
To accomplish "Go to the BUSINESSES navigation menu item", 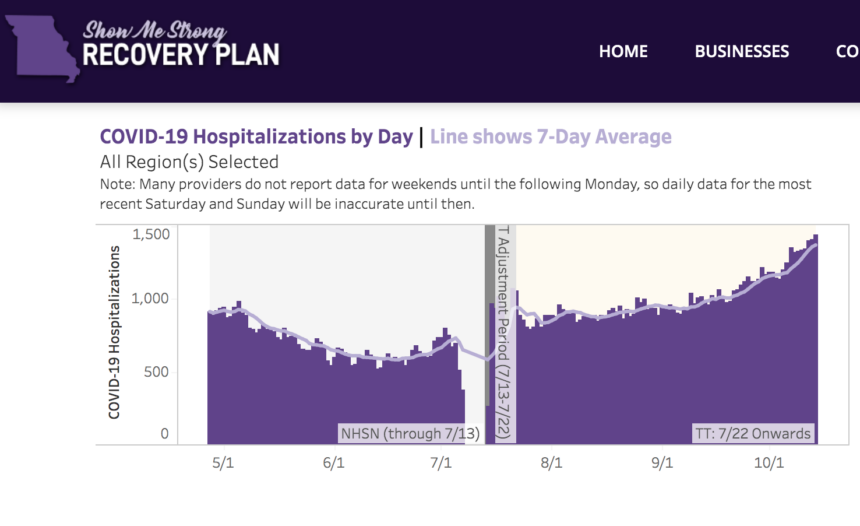I will [x=741, y=51].
